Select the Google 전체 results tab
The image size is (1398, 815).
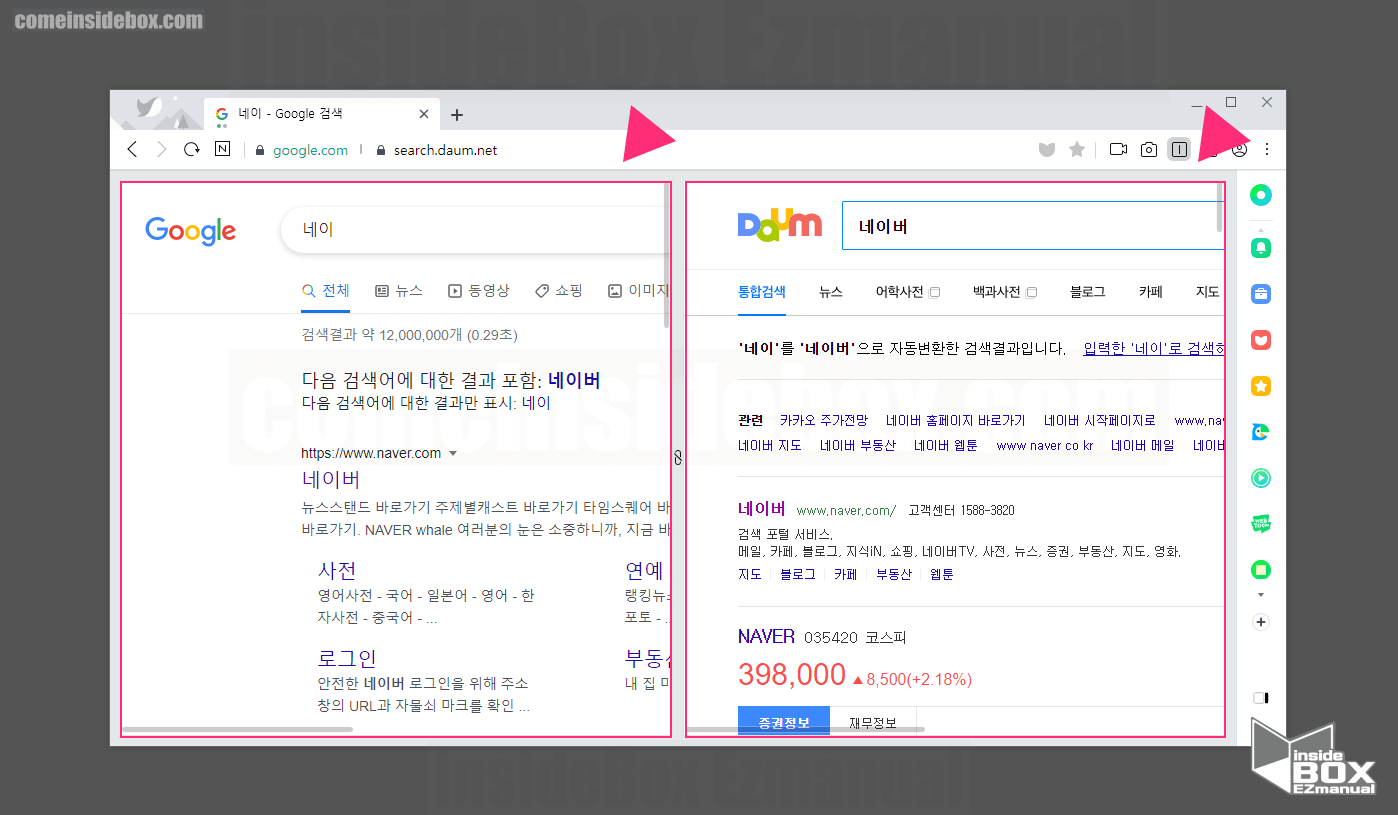pos(326,291)
